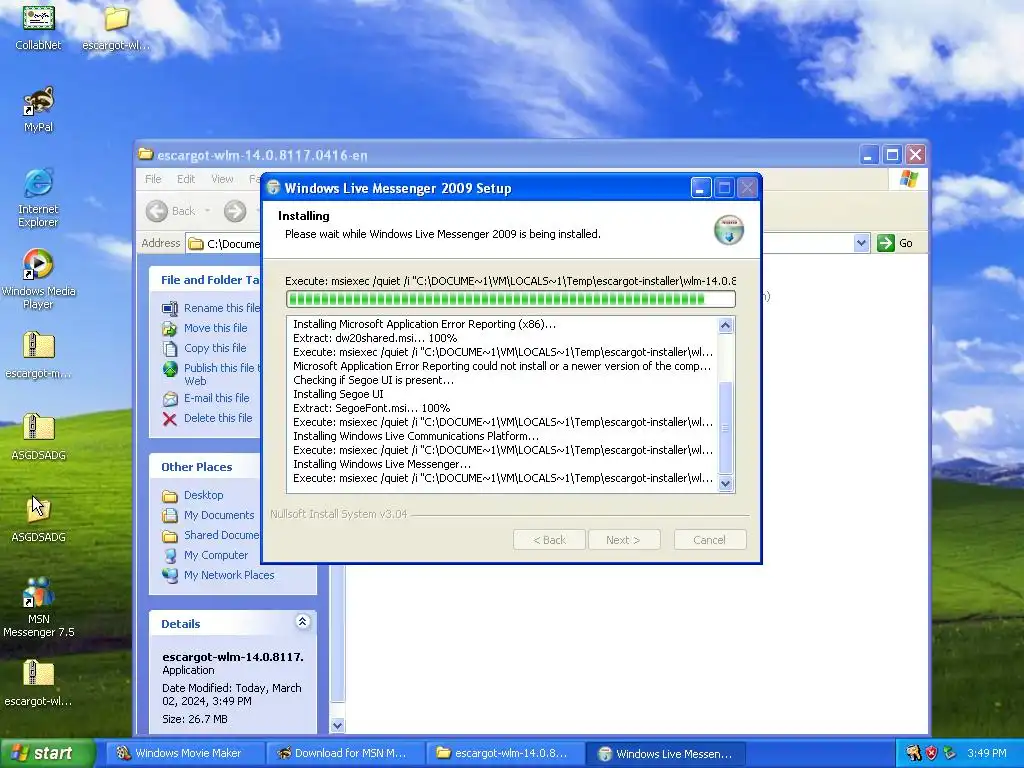Click the Back button in Setup dialog

tap(549, 540)
